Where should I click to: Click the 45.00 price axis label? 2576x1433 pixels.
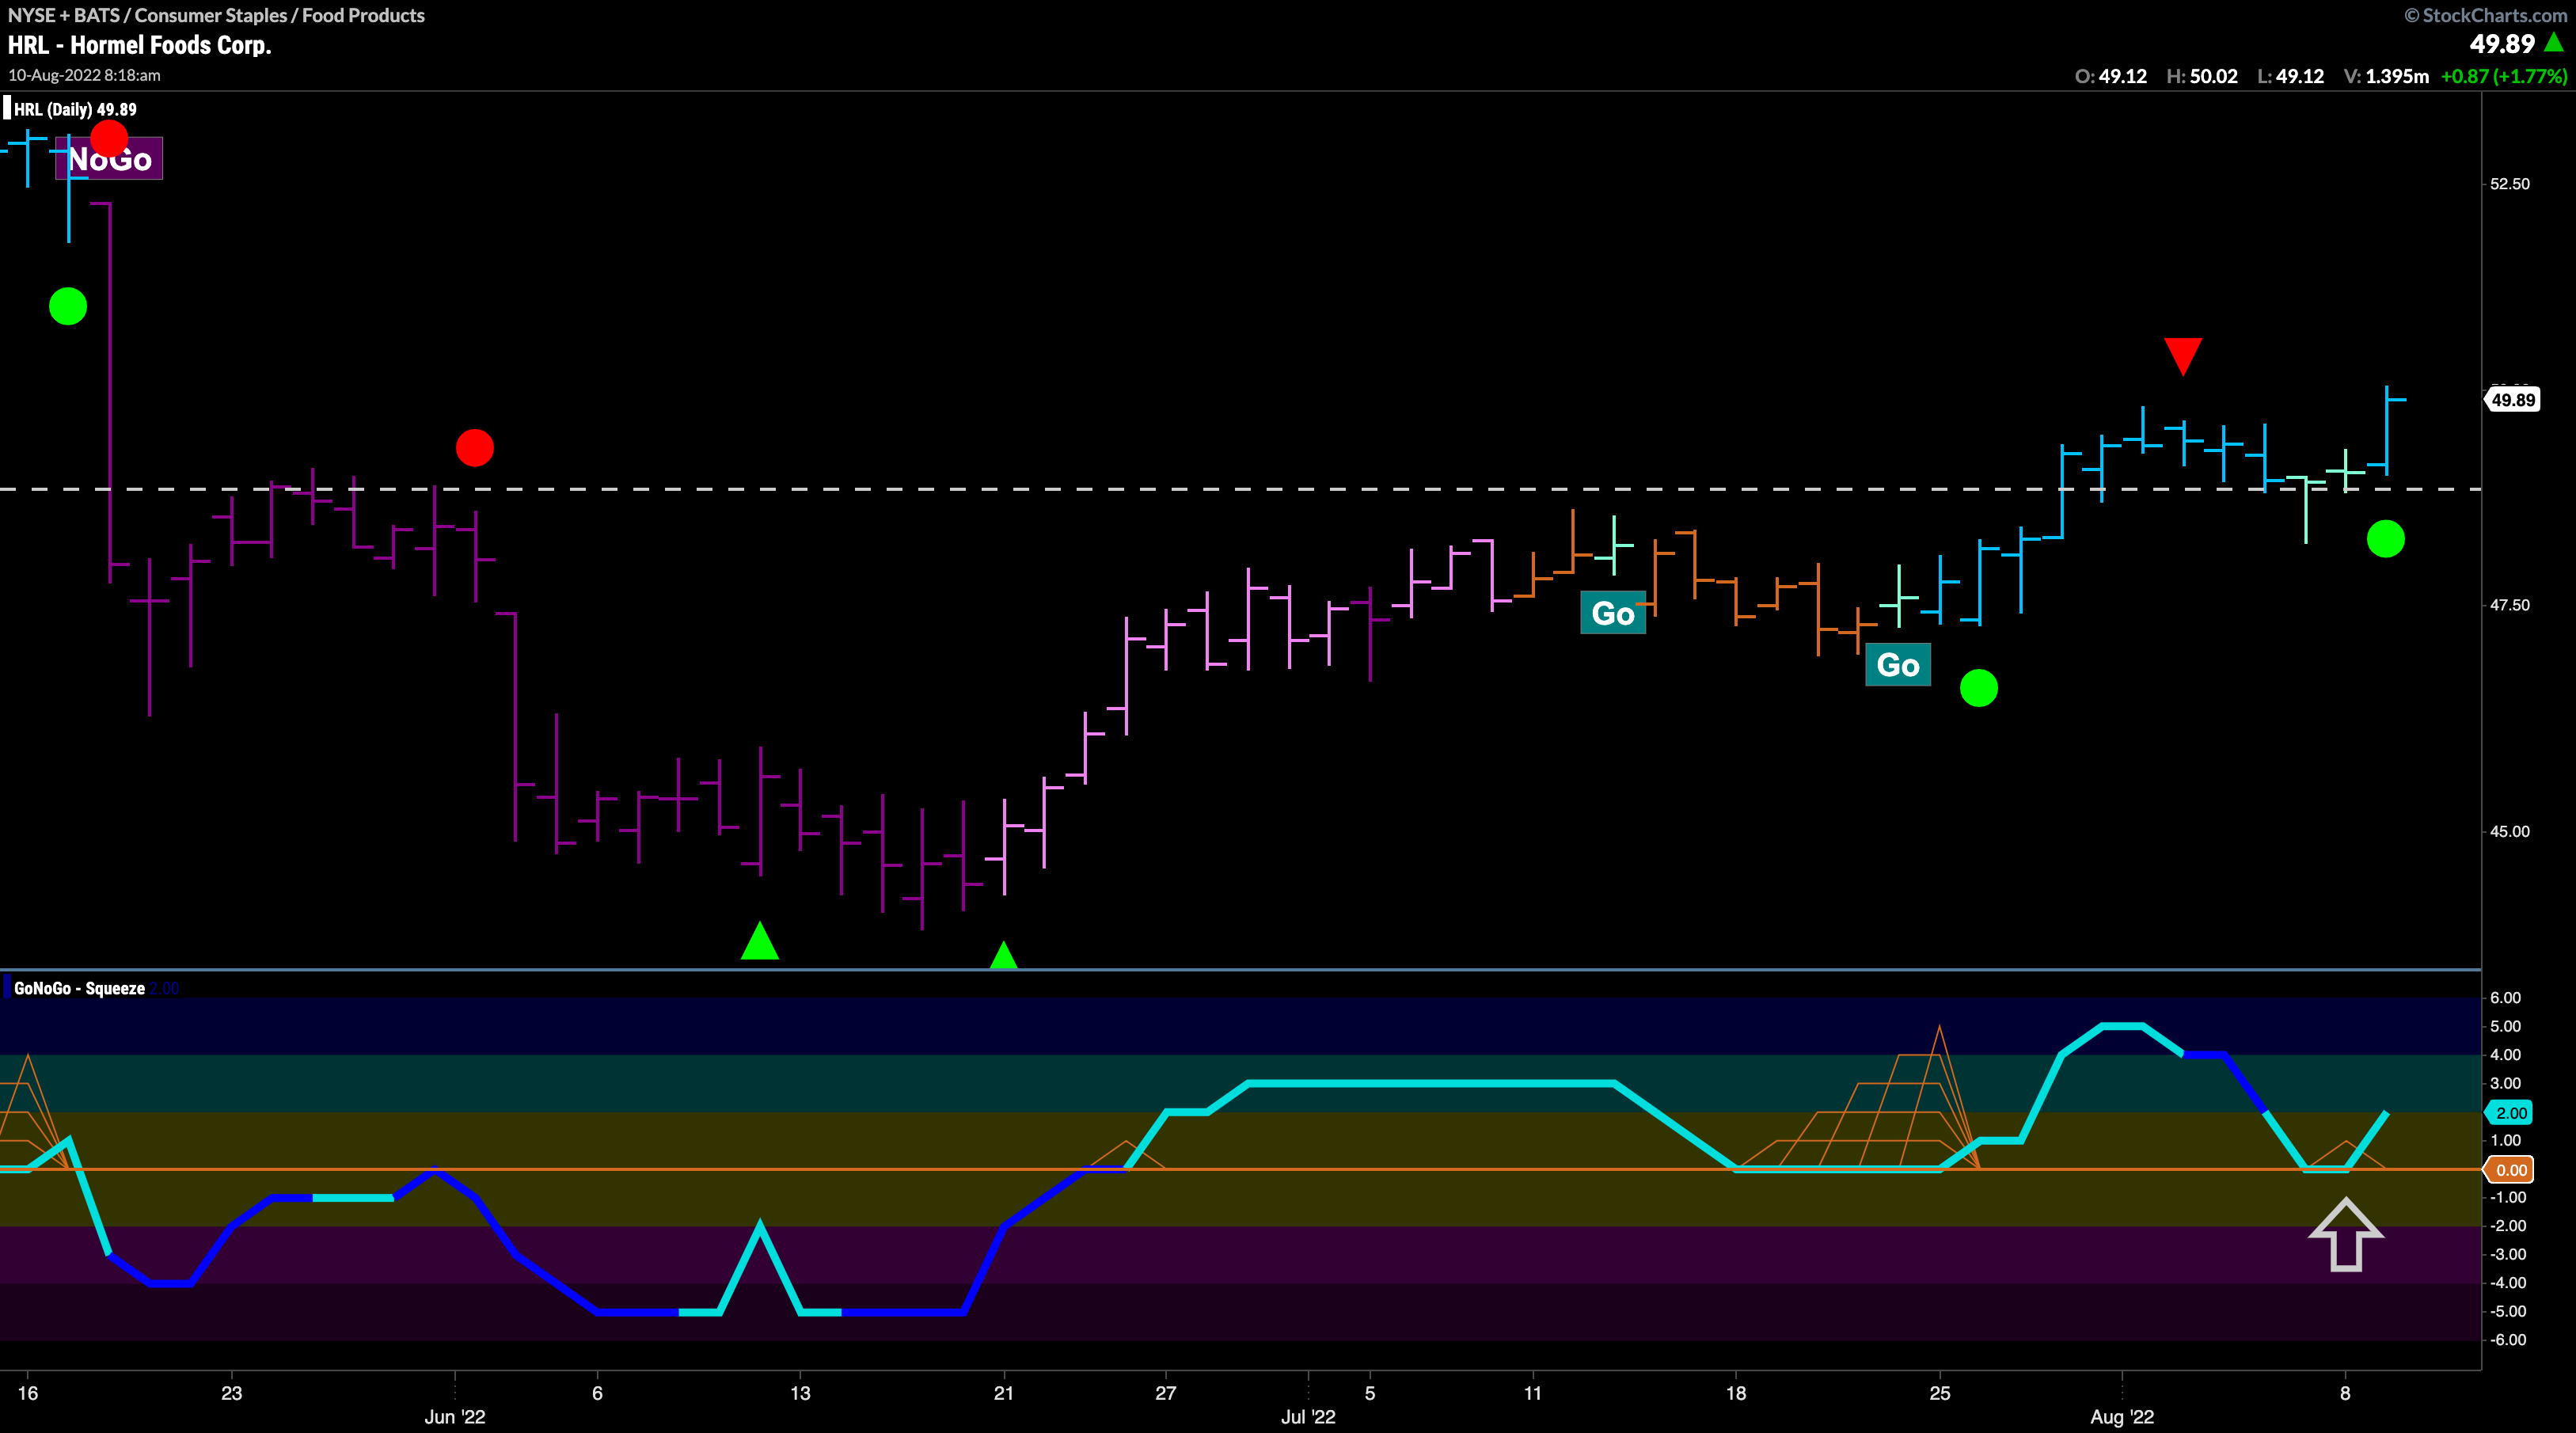coord(2510,832)
